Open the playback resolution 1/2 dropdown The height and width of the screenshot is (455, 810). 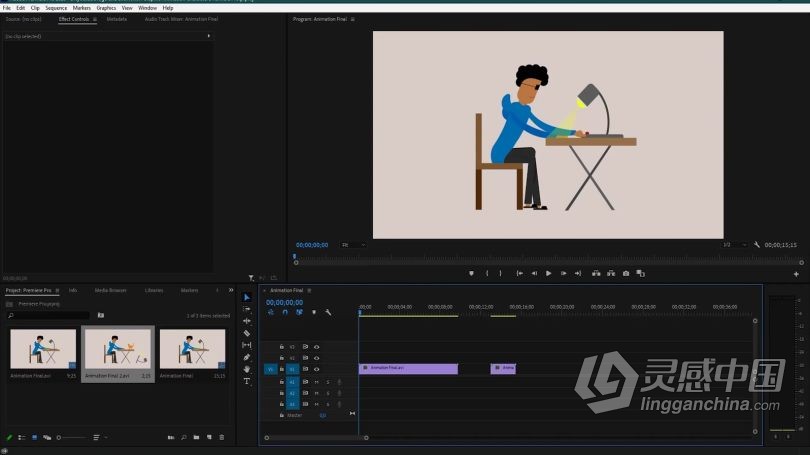pos(734,245)
